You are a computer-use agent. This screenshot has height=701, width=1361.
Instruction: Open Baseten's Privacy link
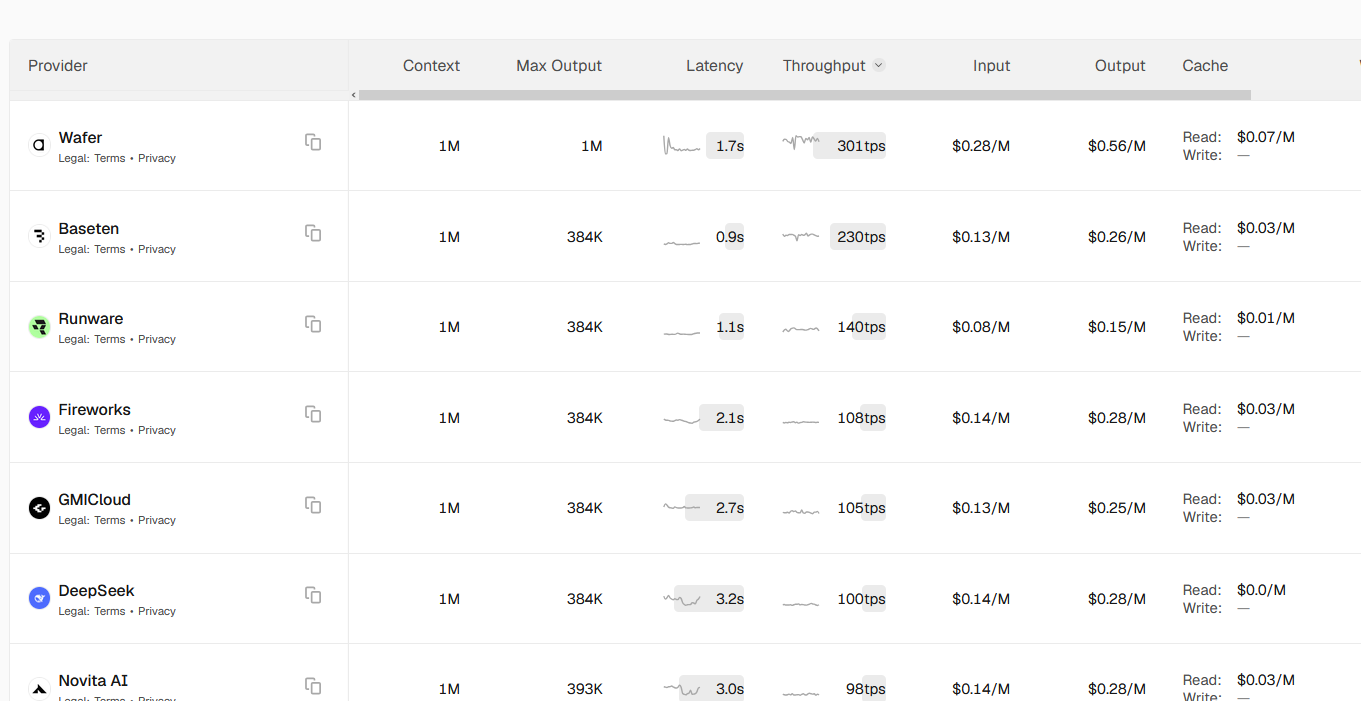pyautogui.click(x=157, y=249)
